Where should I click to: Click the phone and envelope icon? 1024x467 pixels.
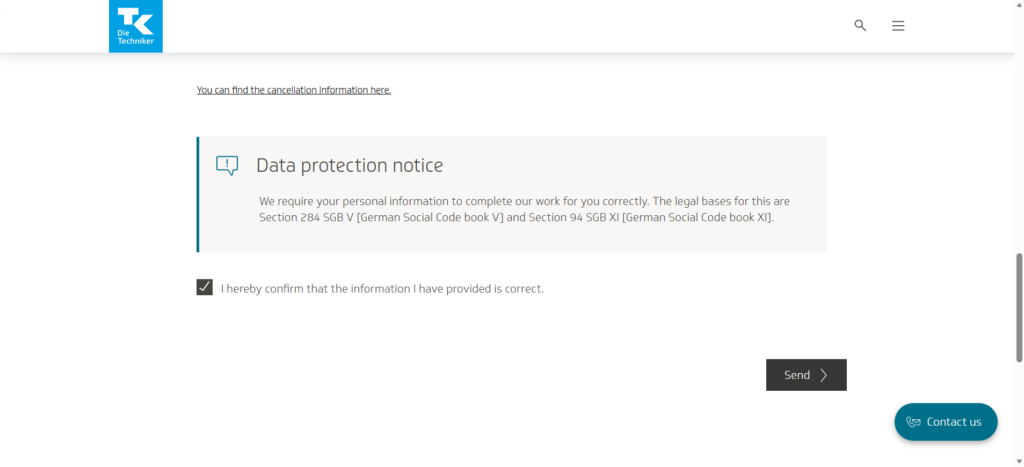913,422
